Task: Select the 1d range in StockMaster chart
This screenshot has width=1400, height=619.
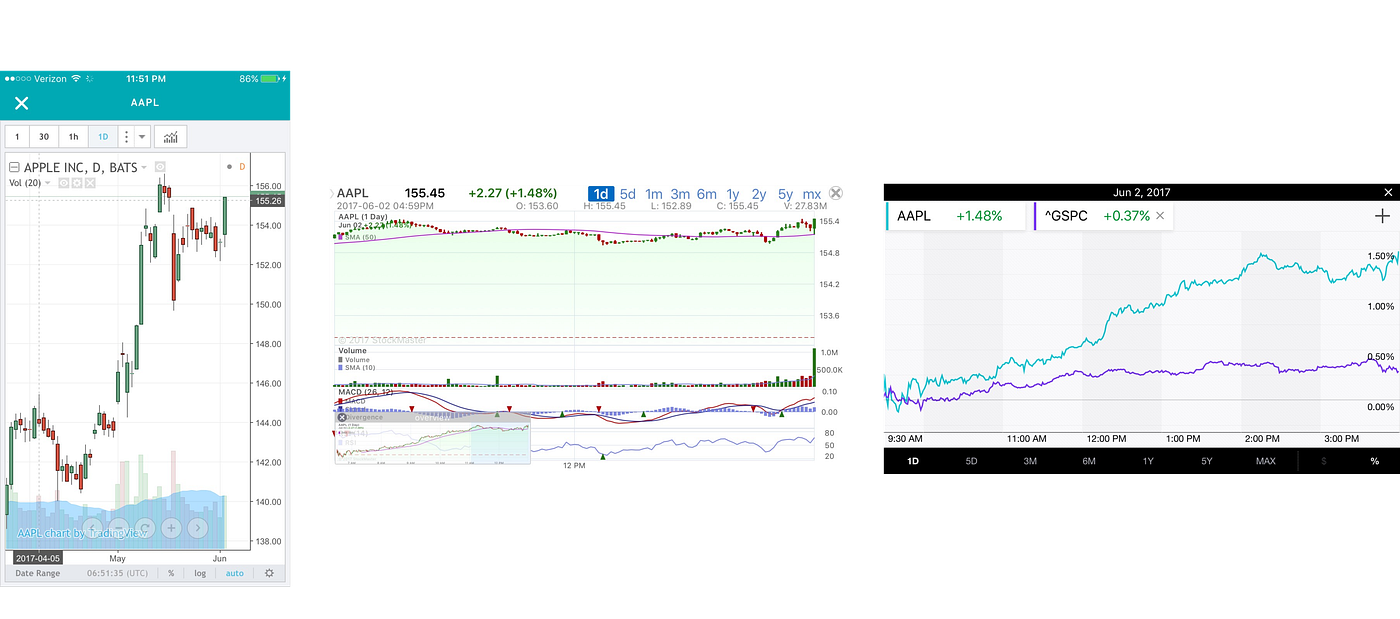Action: (601, 194)
